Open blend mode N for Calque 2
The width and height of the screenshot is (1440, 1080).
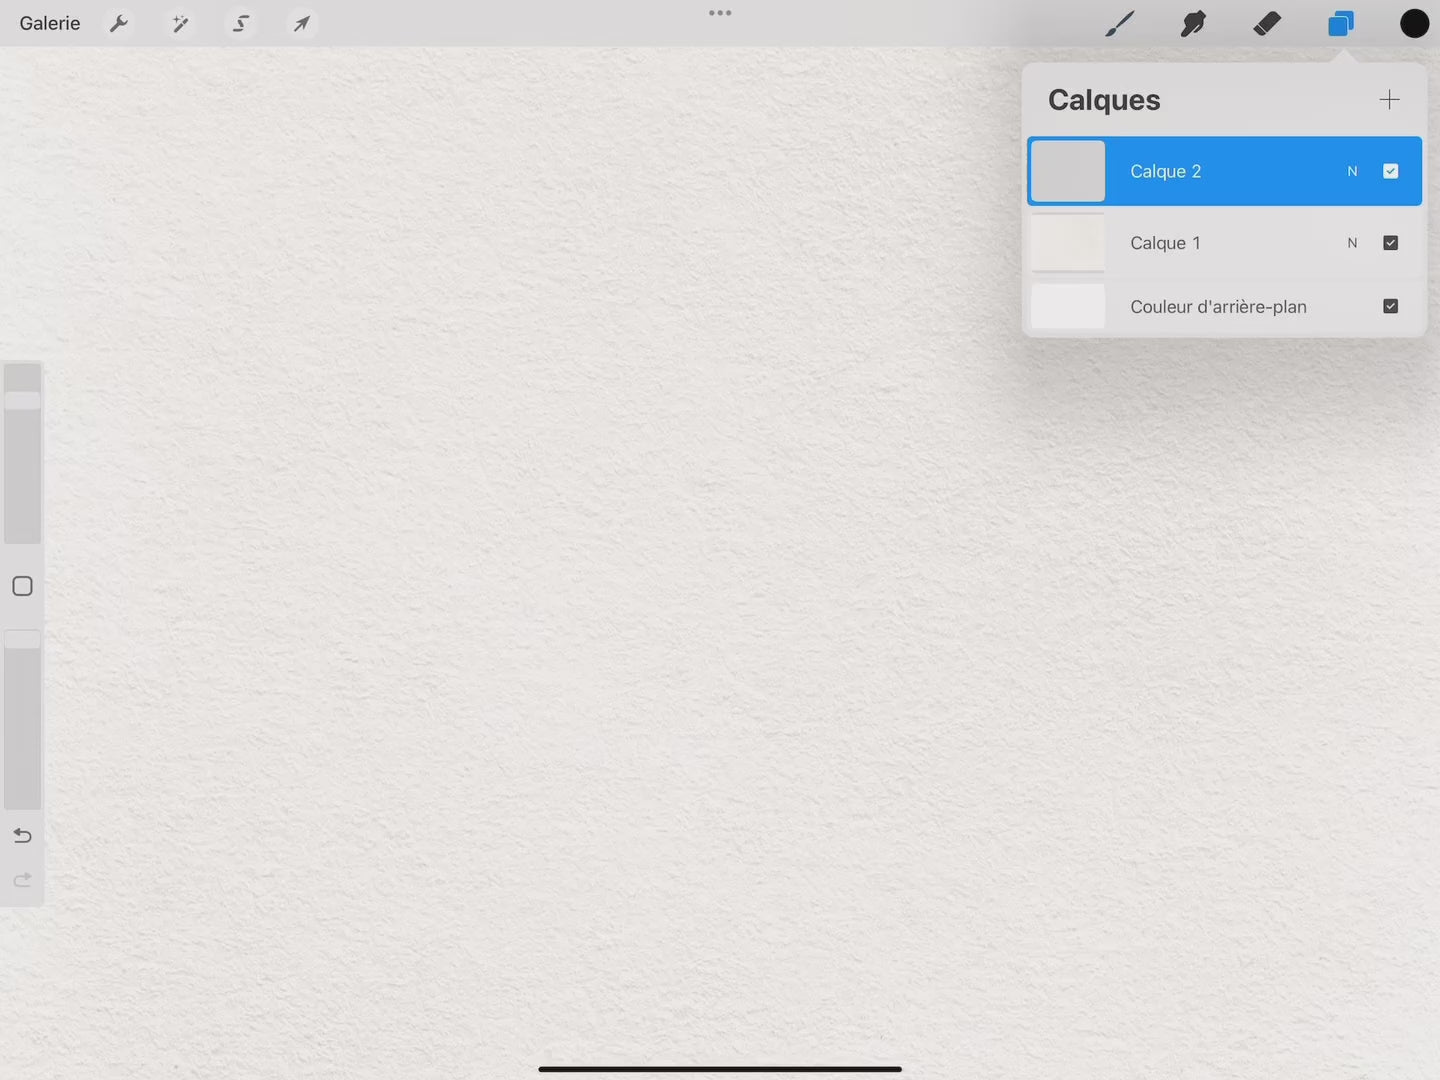click(1352, 171)
